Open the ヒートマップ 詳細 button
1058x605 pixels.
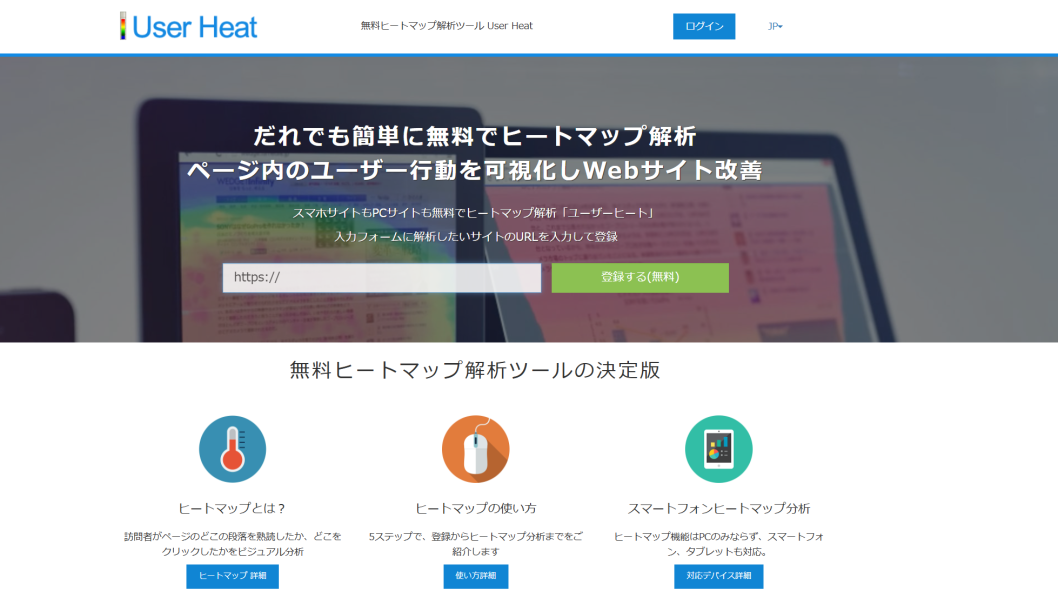(x=232, y=576)
